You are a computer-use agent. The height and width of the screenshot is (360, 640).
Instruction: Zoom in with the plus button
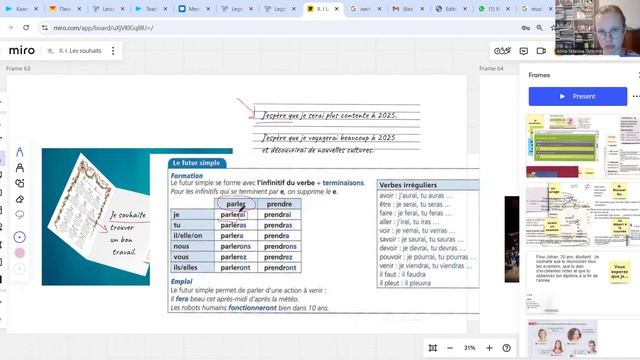tap(489, 348)
